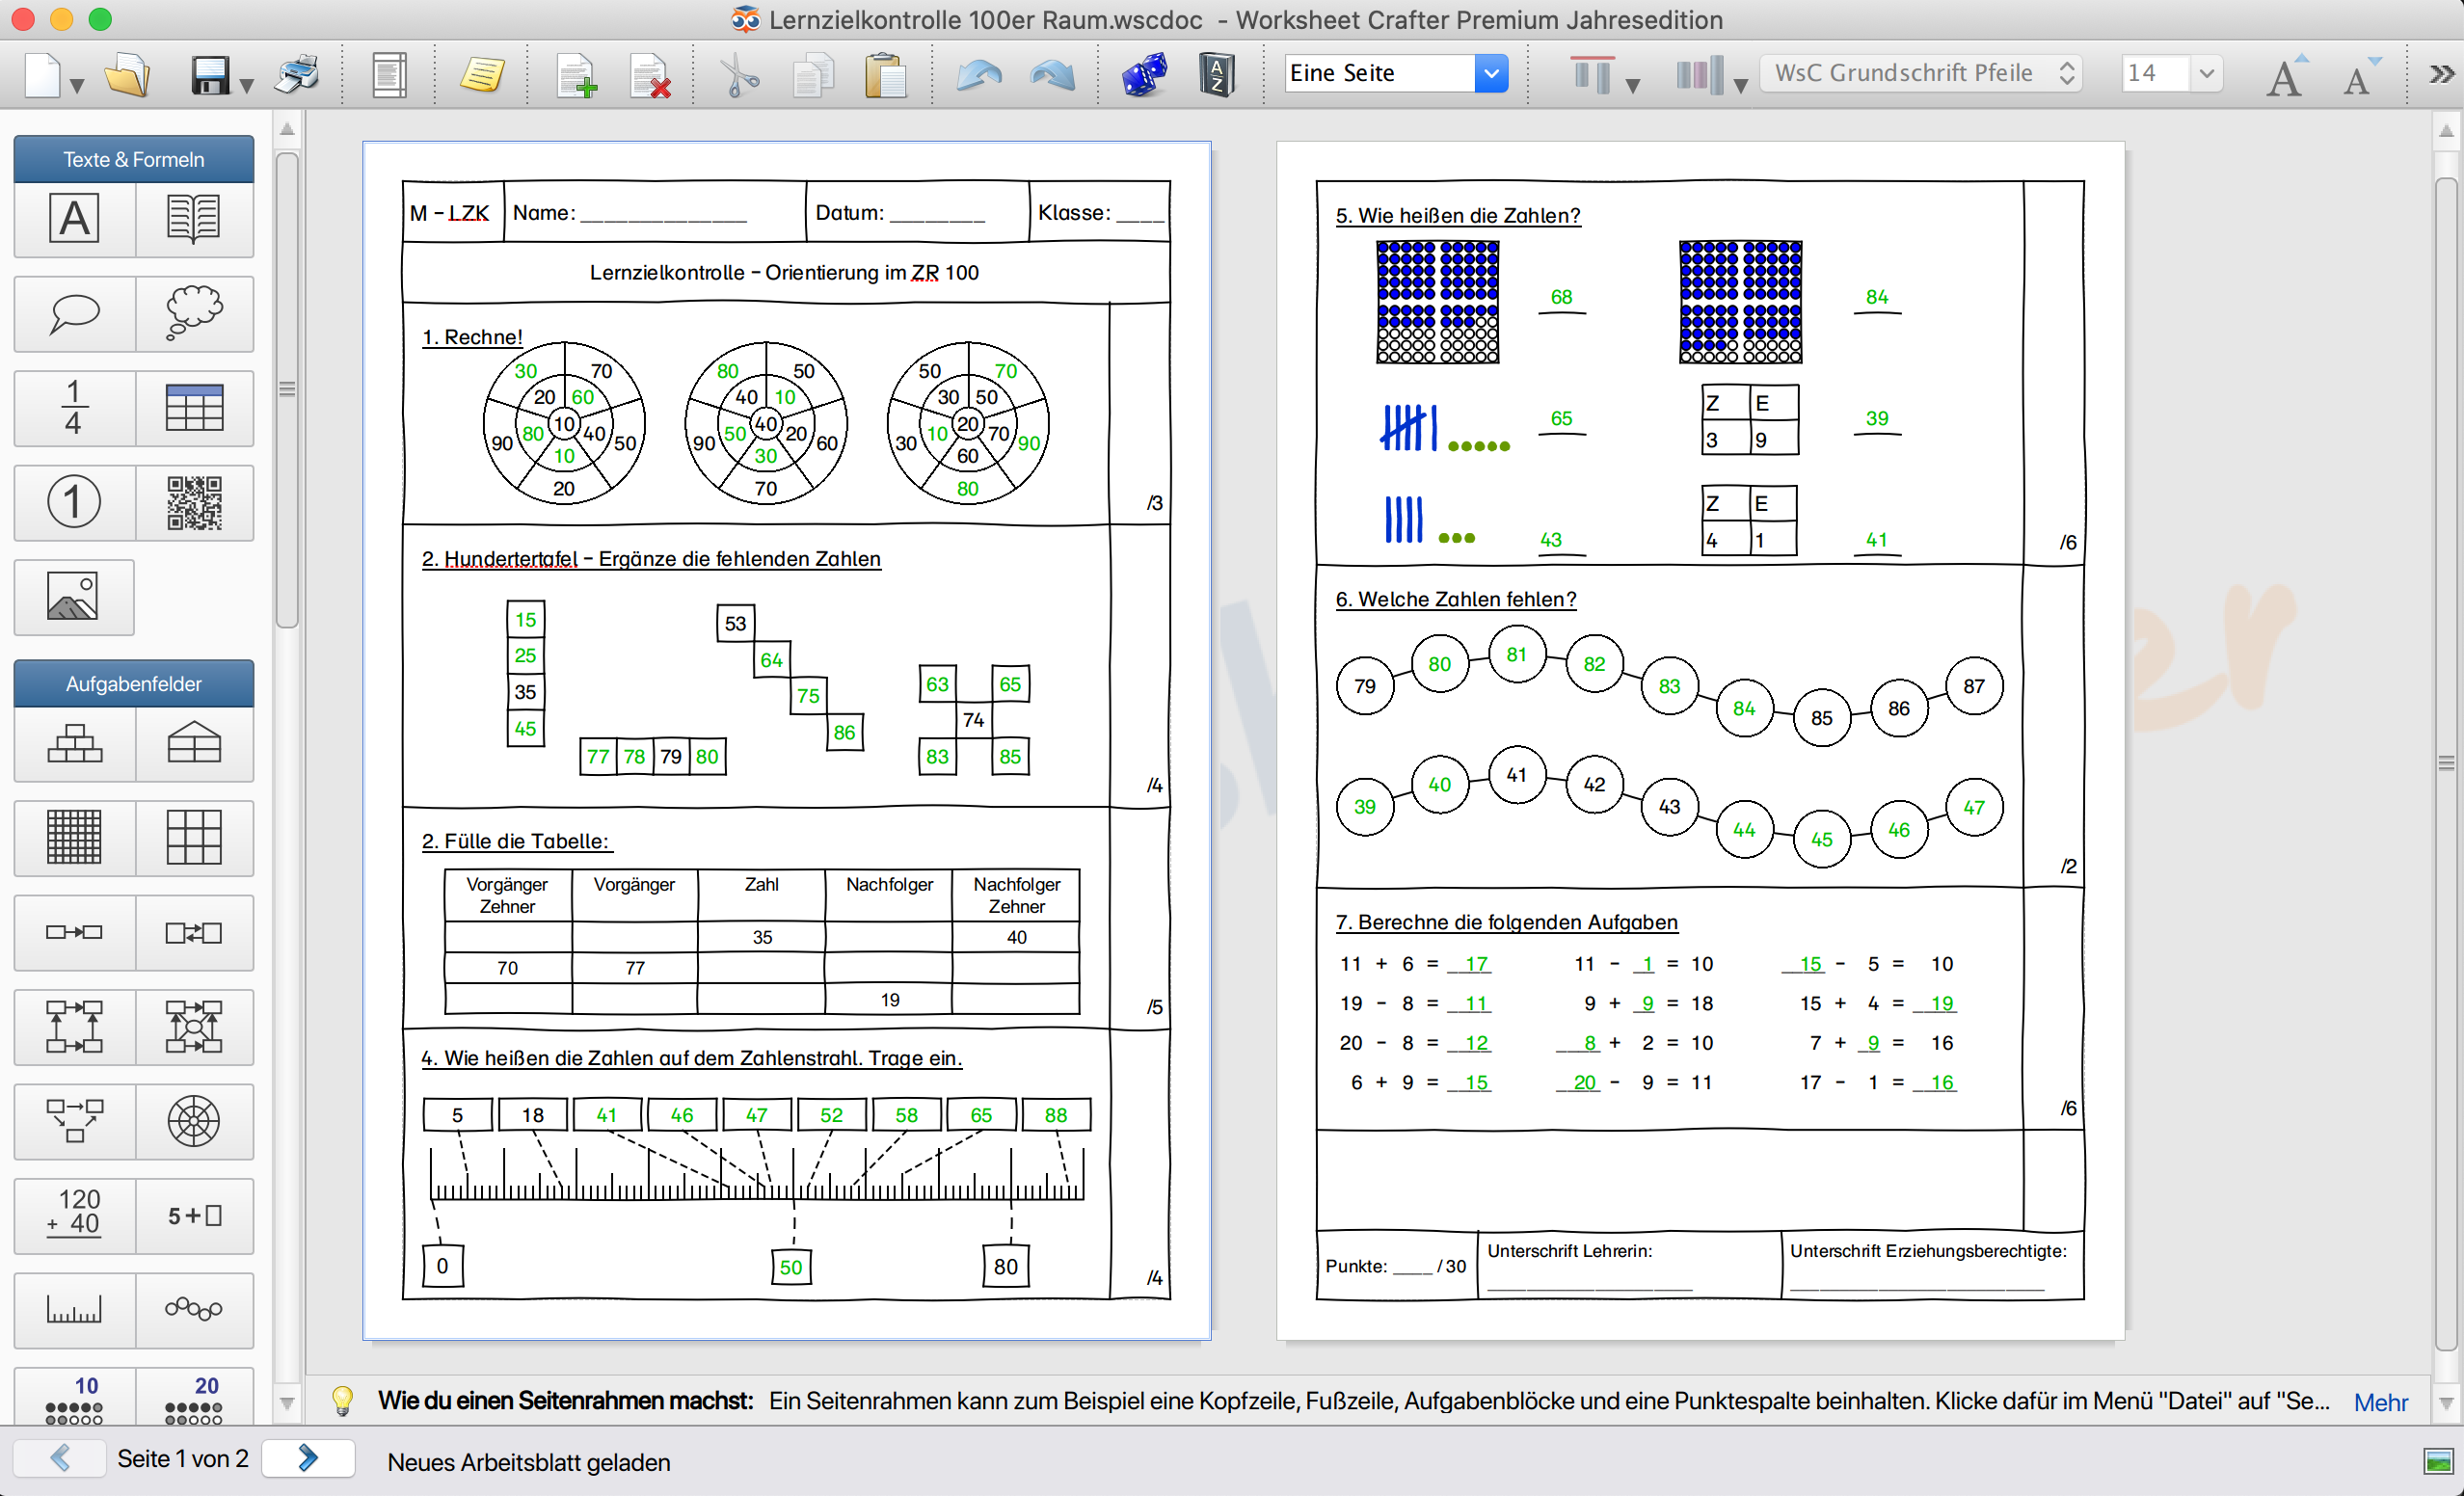Select the '1. Rechne!' task heading

(x=472, y=337)
